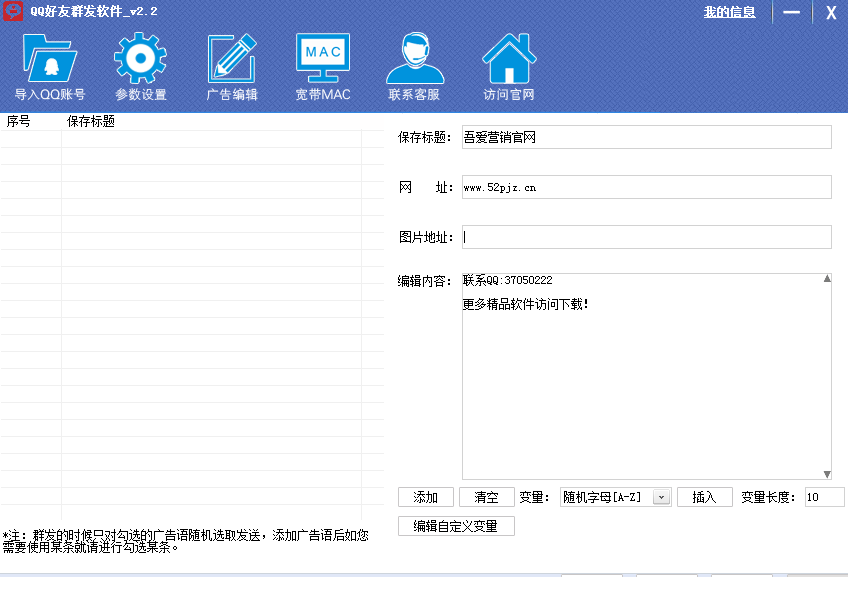Click 编辑自定义变量 button
The width and height of the screenshot is (848, 600).
point(456,526)
